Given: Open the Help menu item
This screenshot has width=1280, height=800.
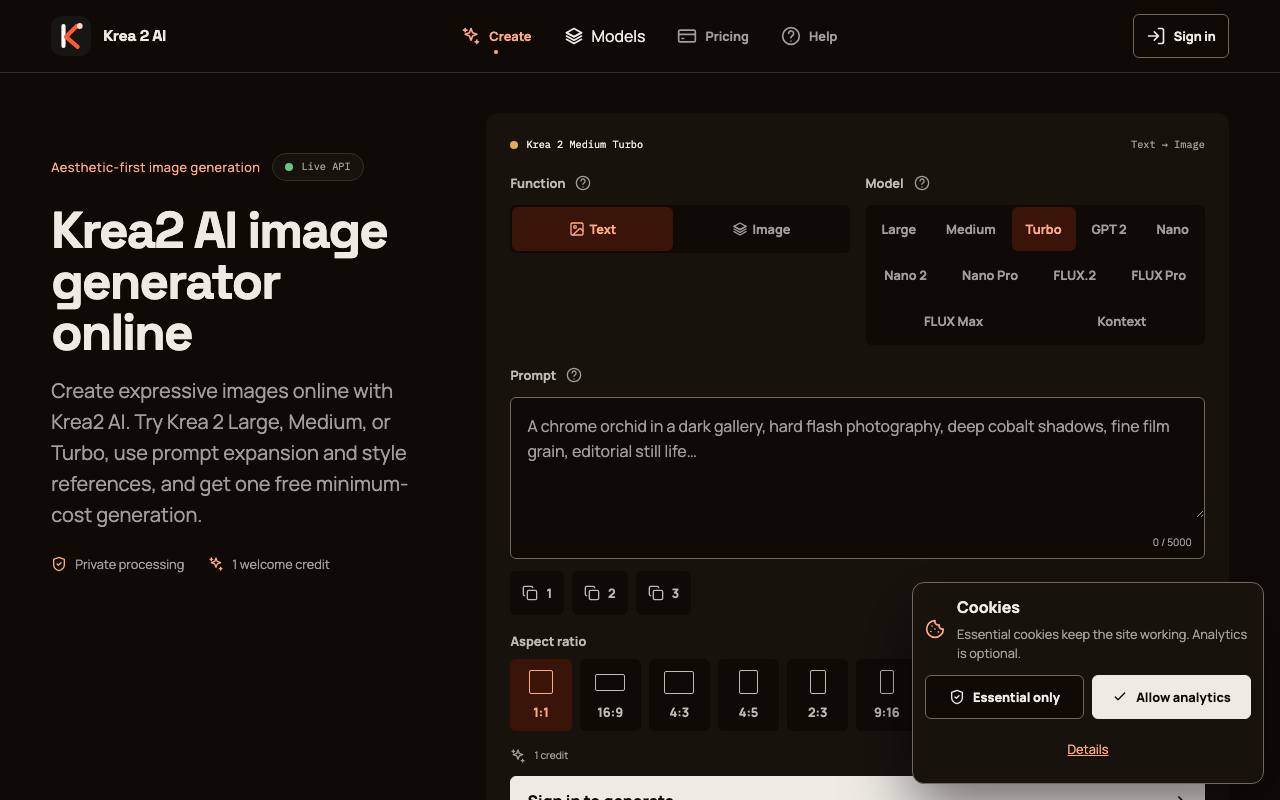Looking at the screenshot, I should tap(809, 36).
